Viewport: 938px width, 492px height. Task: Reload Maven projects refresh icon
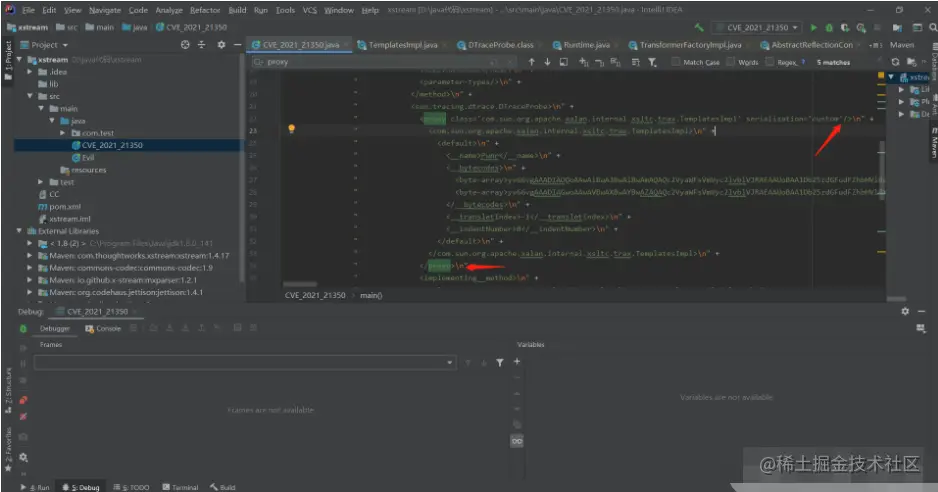pyautogui.click(x=895, y=62)
